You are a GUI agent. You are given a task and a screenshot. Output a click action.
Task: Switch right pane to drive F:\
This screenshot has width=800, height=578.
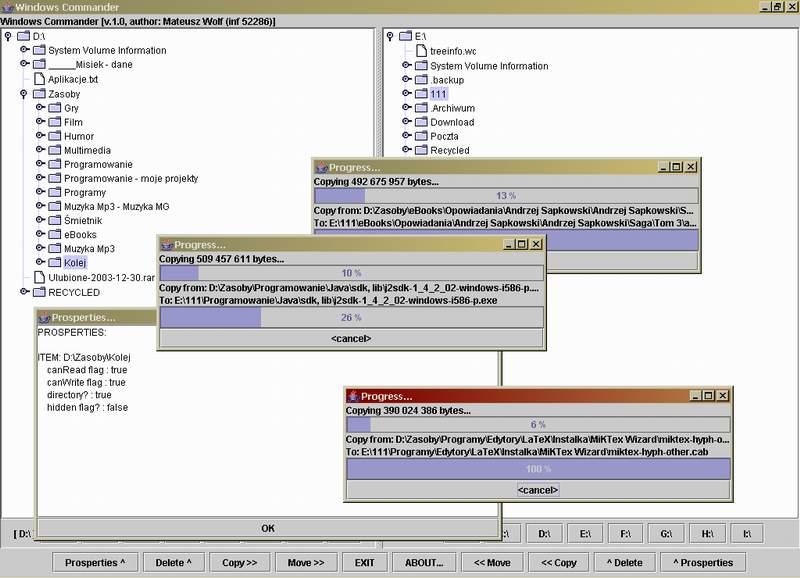click(x=626, y=534)
